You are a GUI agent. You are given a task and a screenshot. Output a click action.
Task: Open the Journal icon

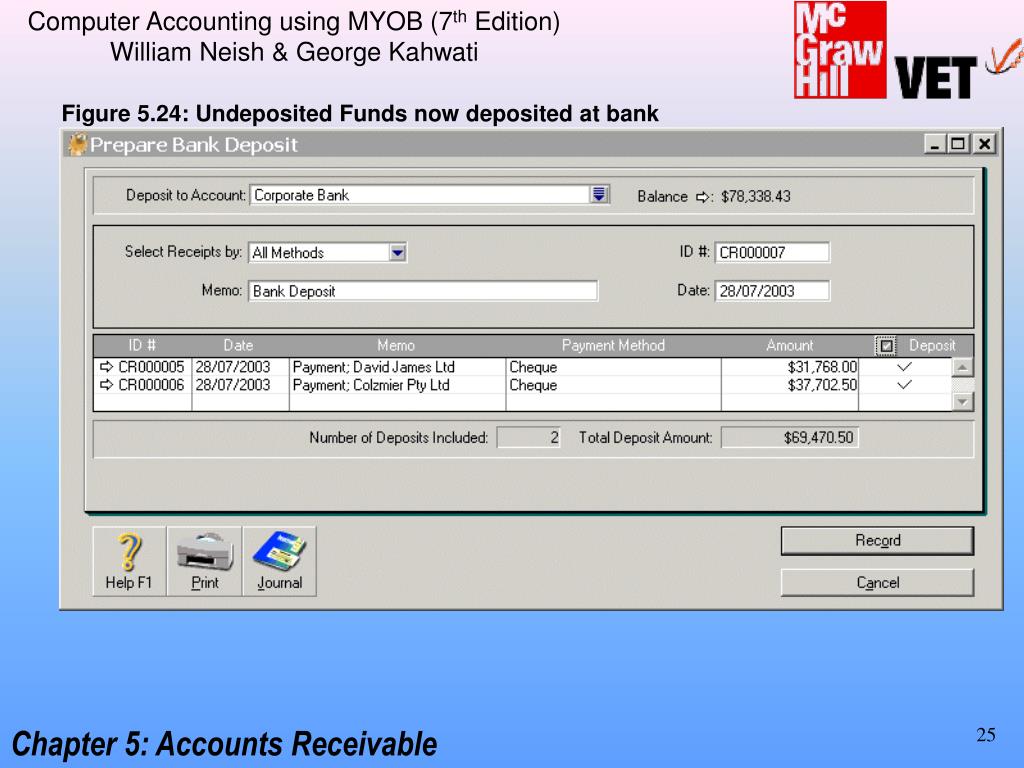pos(280,561)
